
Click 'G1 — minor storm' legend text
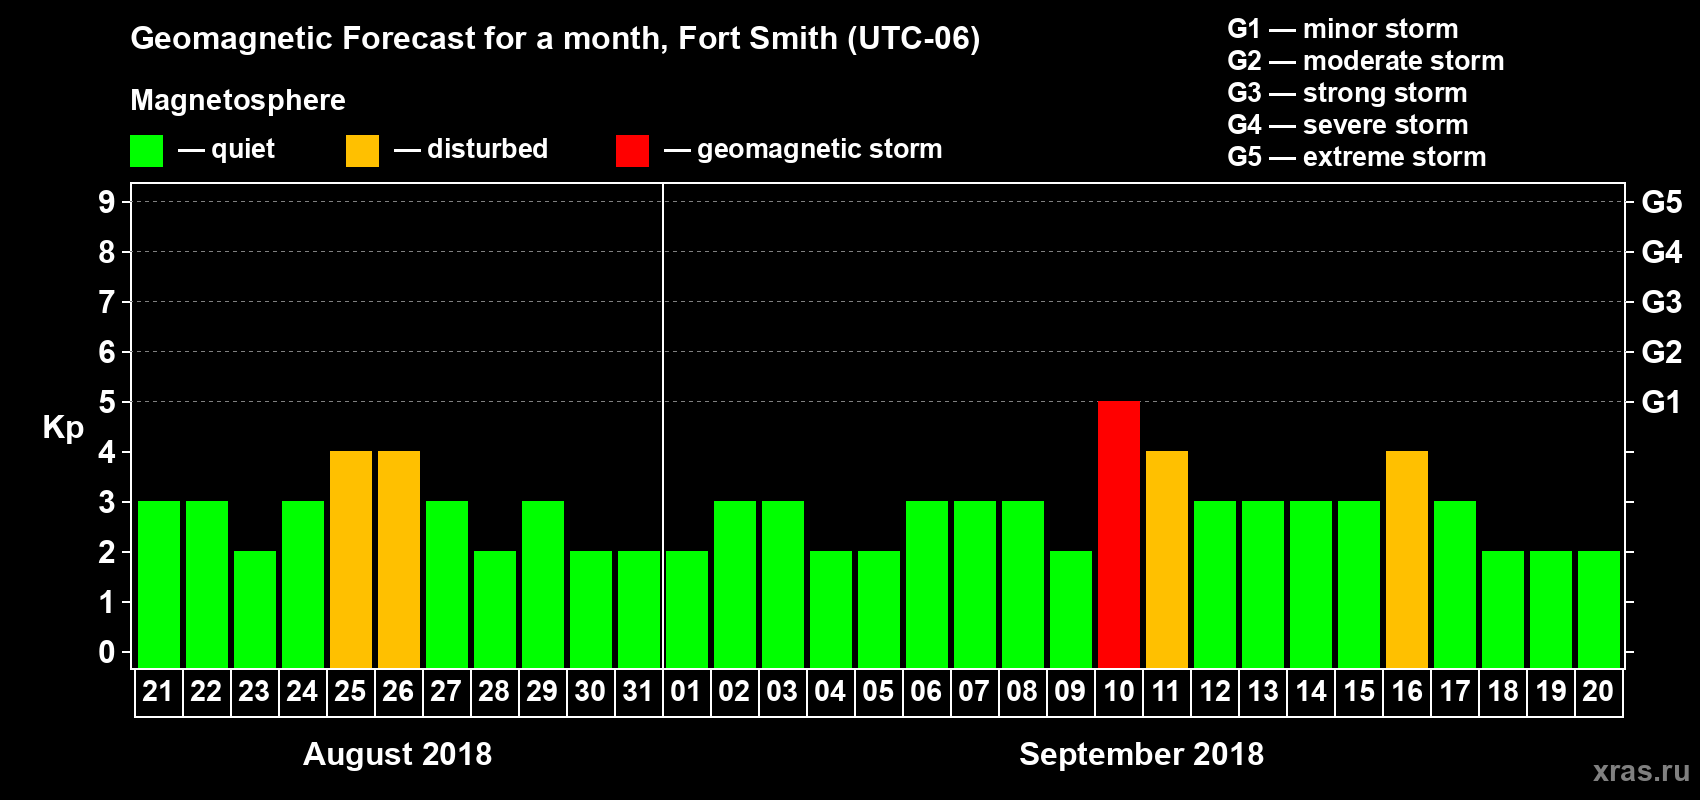click(x=1343, y=29)
